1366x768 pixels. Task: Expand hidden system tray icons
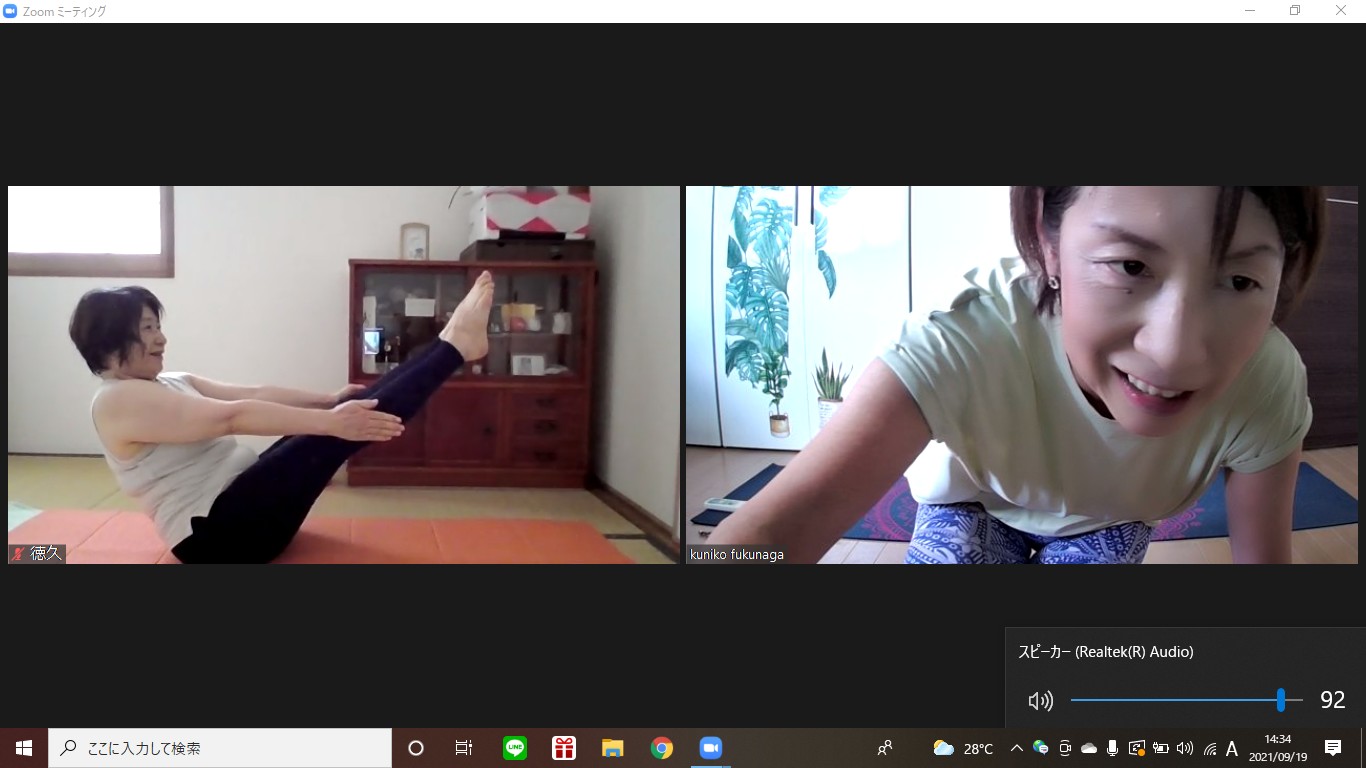tap(1017, 748)
